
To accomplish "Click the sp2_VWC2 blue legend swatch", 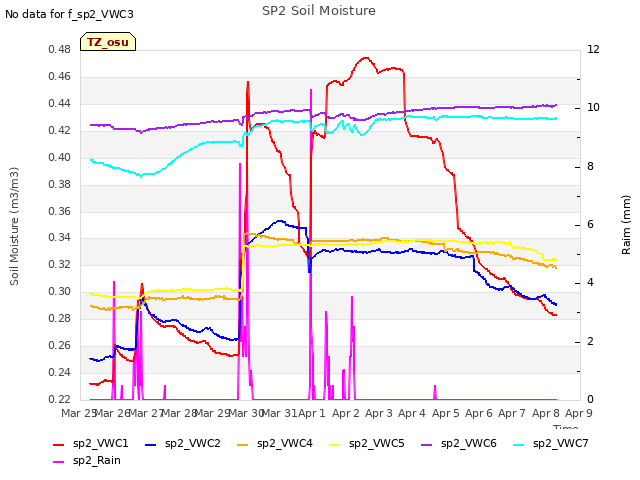I will tap(151, 444).
